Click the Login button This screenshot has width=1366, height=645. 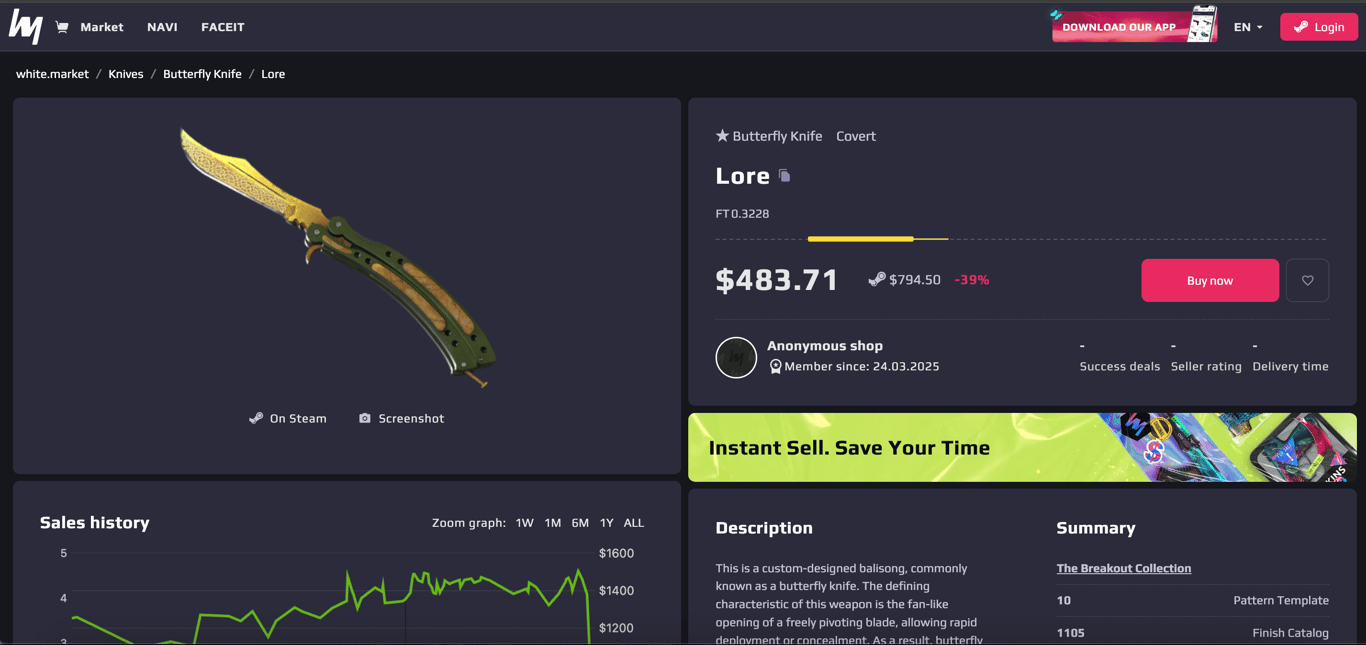tap(1318, 27)
